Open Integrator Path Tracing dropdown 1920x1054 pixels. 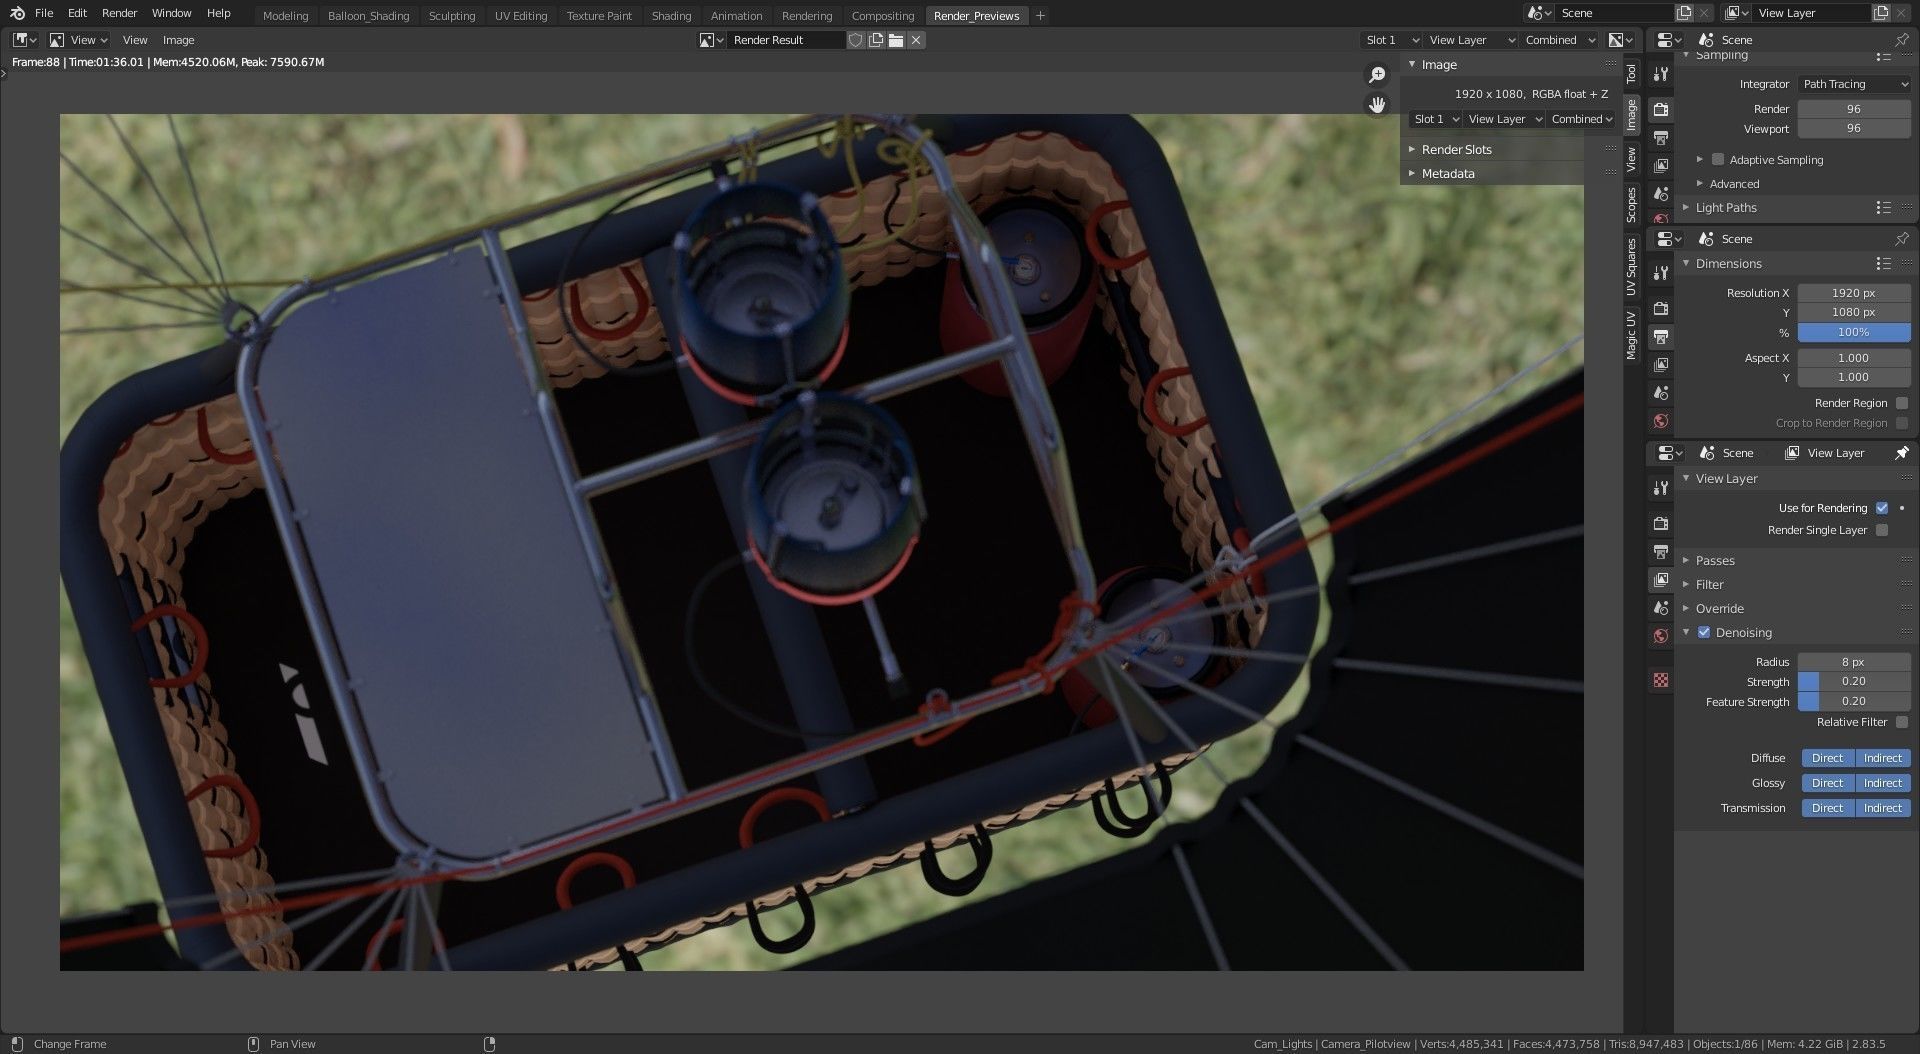(1855, 84)
